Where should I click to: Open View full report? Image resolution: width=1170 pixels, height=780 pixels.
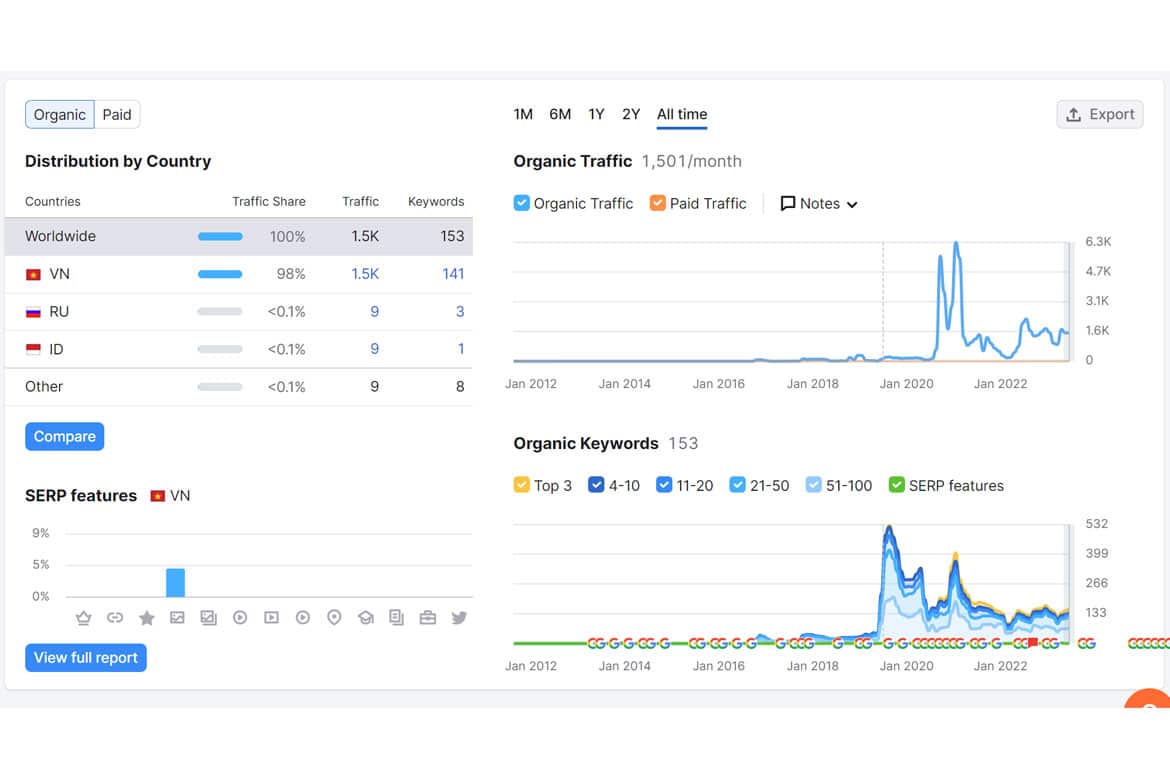86,658
